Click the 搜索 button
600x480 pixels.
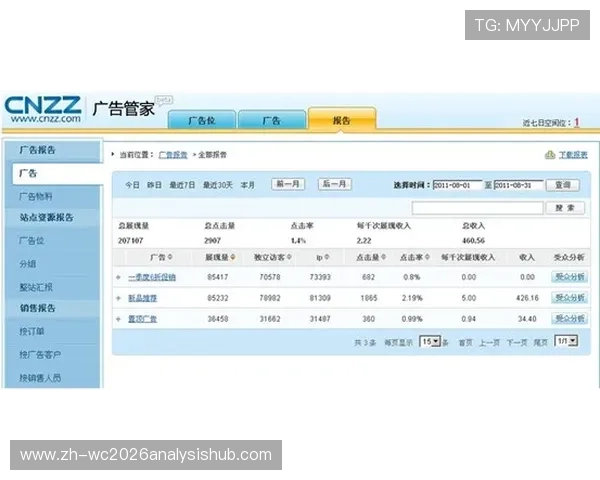click(x=565, y=208)
